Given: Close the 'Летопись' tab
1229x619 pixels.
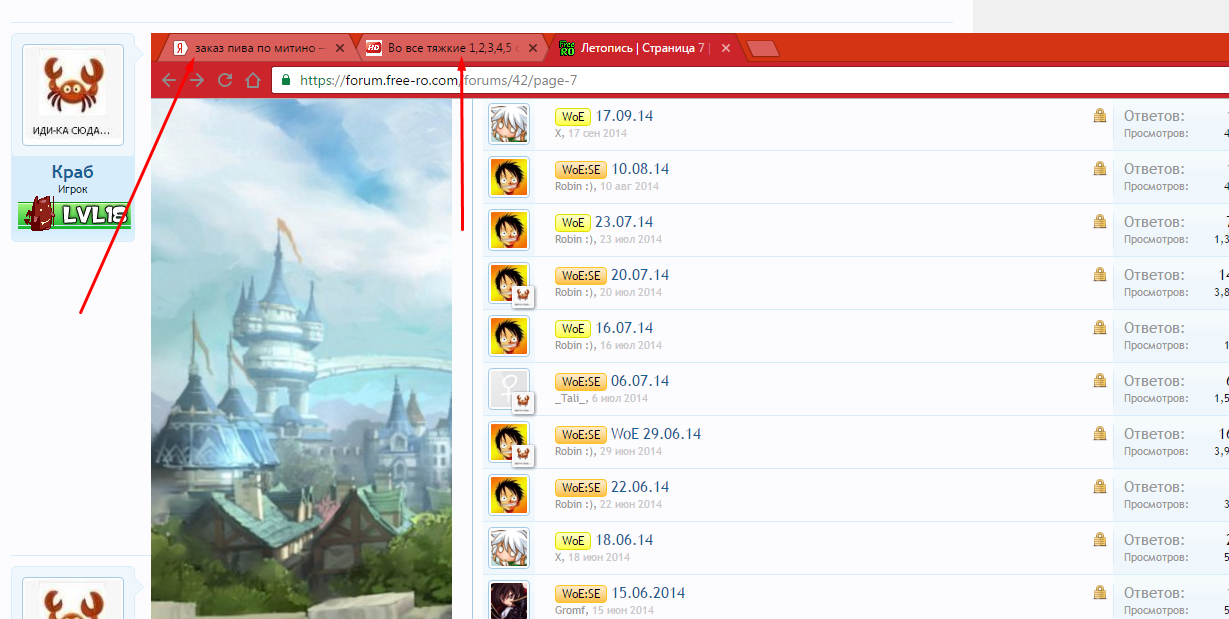Looking at the screenshot, I should coord(725,47).
